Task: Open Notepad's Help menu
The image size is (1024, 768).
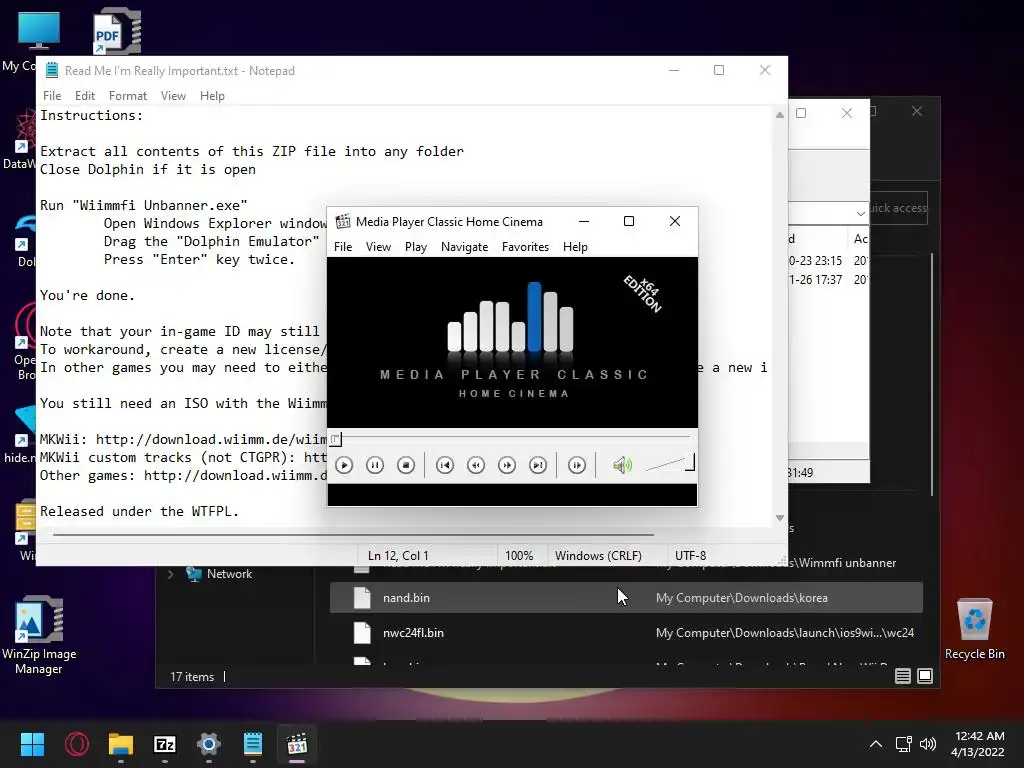Action: click(212, 96)
